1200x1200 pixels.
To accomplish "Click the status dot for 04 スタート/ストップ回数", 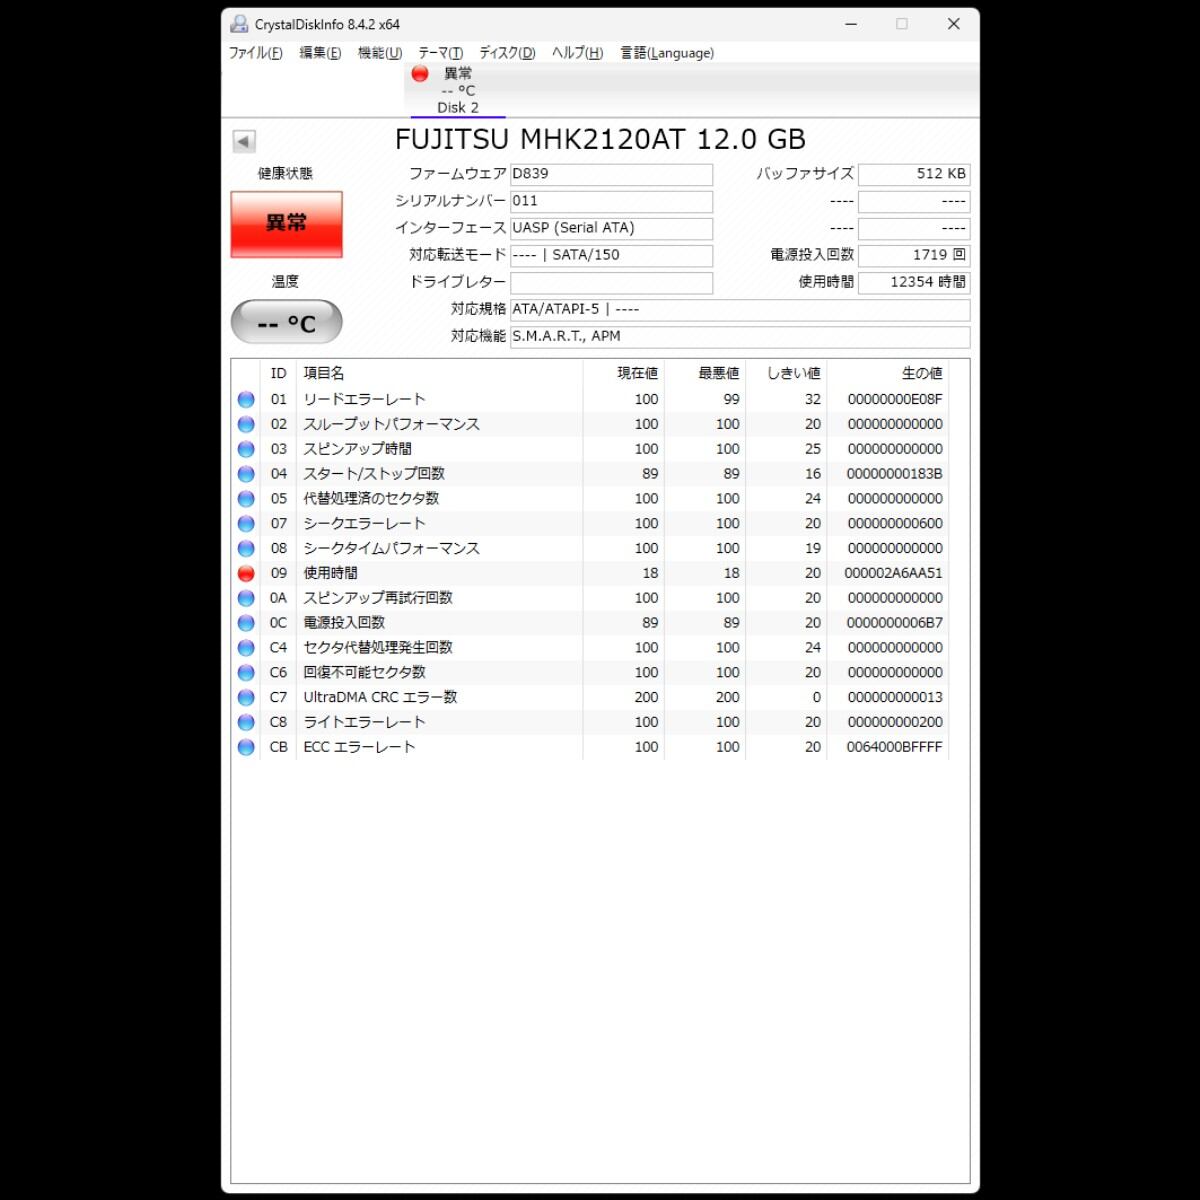I will (246, 474).
